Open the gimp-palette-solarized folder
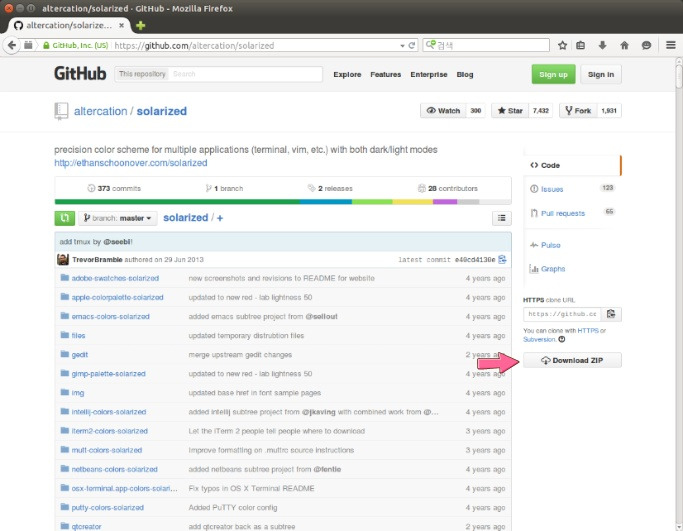This screenshot has height=531, width=683. coord(108,374)
